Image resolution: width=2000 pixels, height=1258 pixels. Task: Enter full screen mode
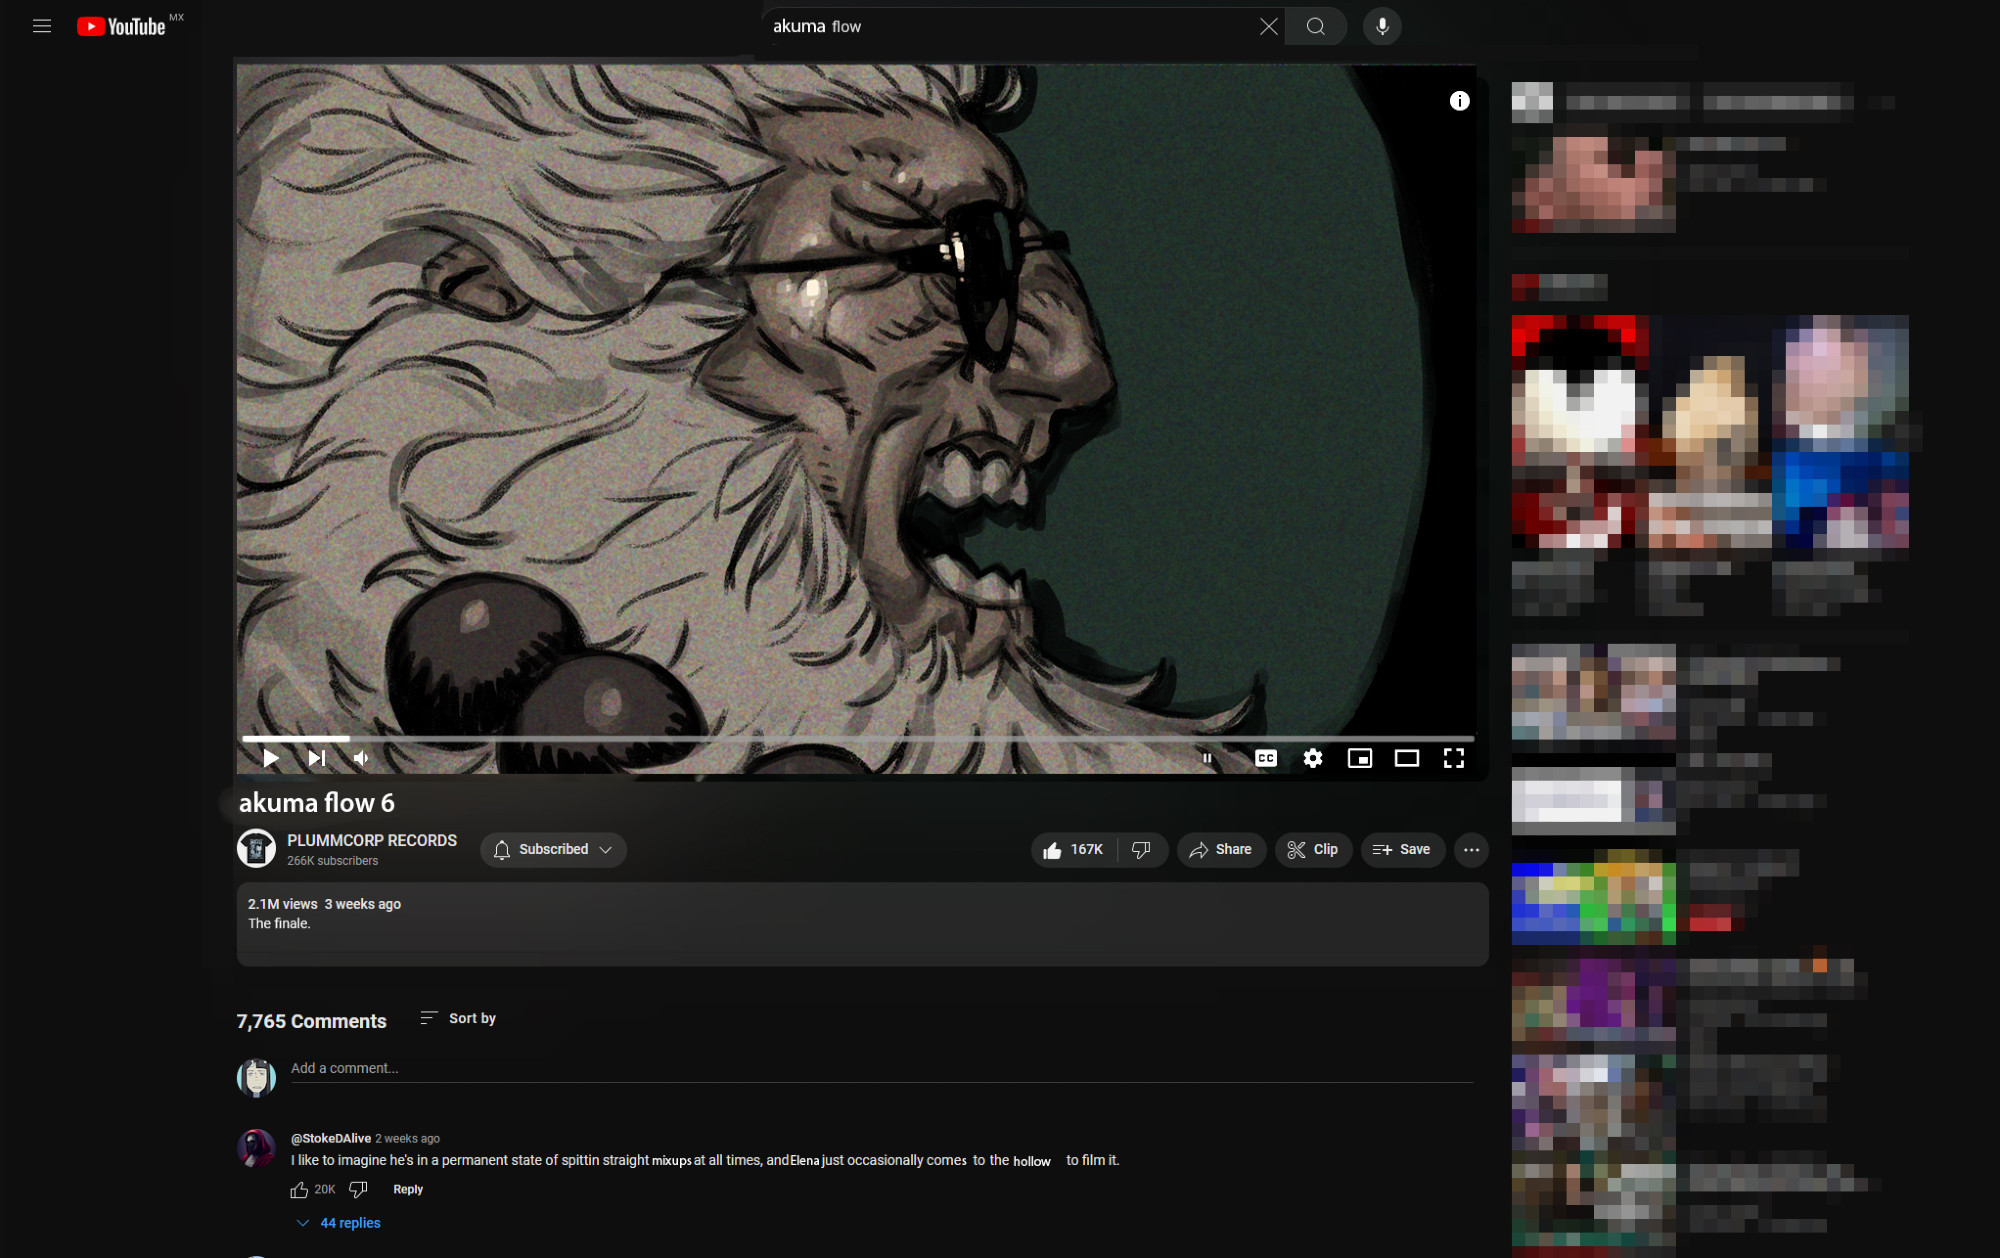click(x=1454, y=758)
